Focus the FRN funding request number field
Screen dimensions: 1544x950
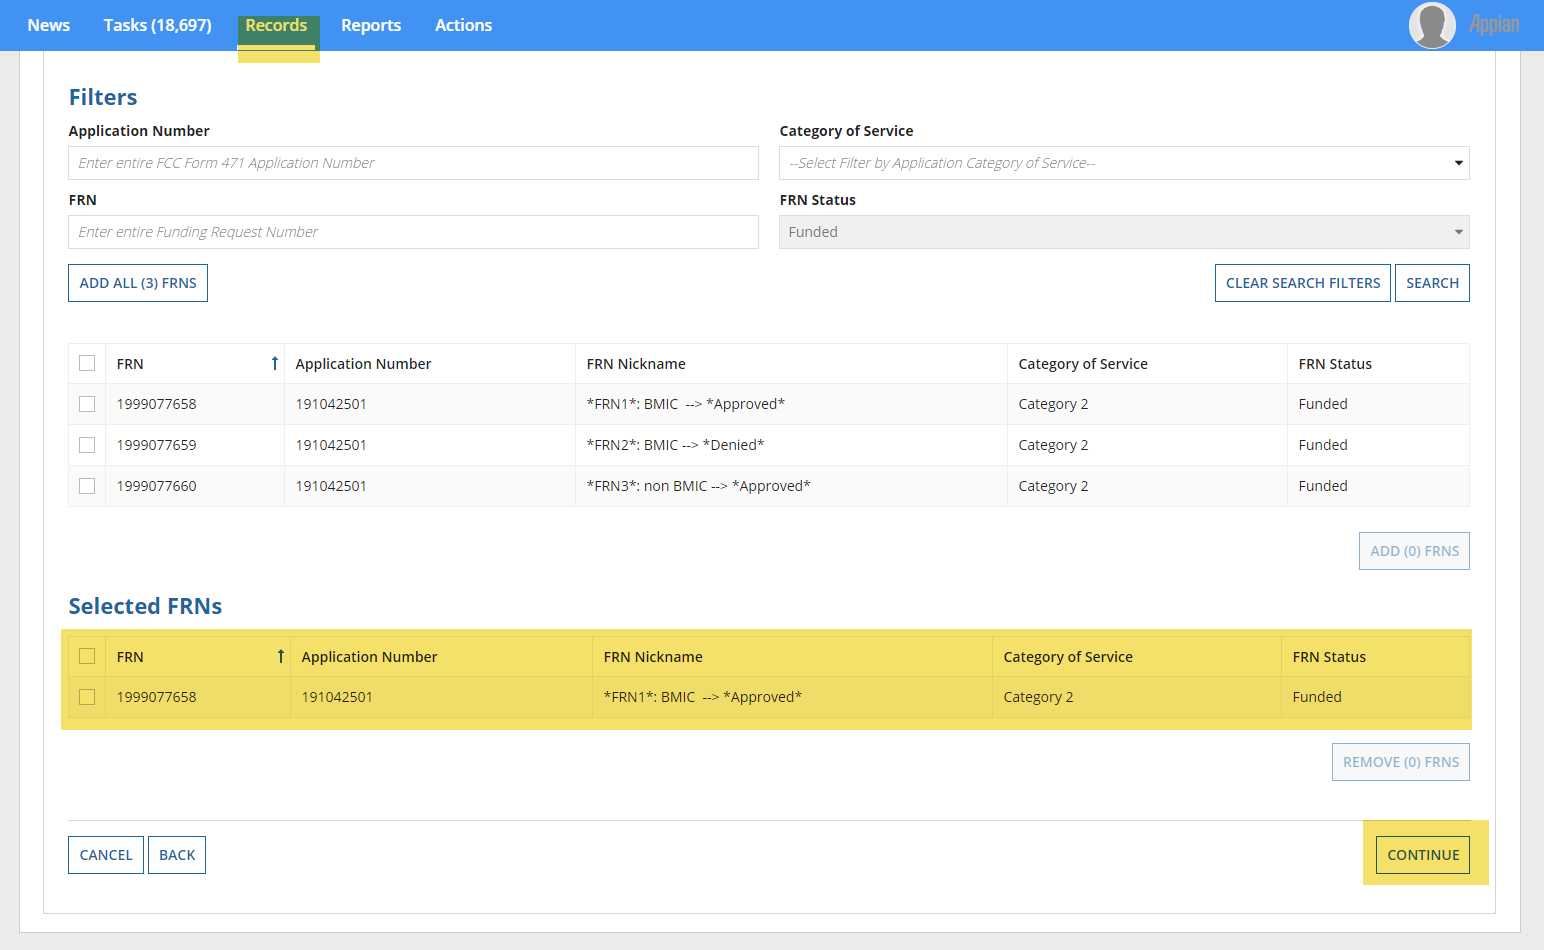tap(413, 232)
